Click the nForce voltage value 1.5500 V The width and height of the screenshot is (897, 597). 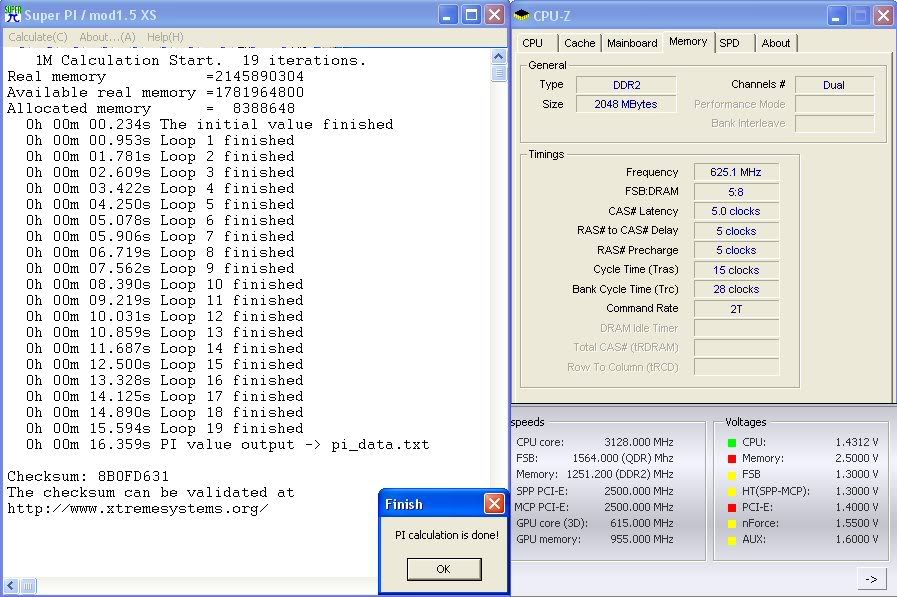857,523
